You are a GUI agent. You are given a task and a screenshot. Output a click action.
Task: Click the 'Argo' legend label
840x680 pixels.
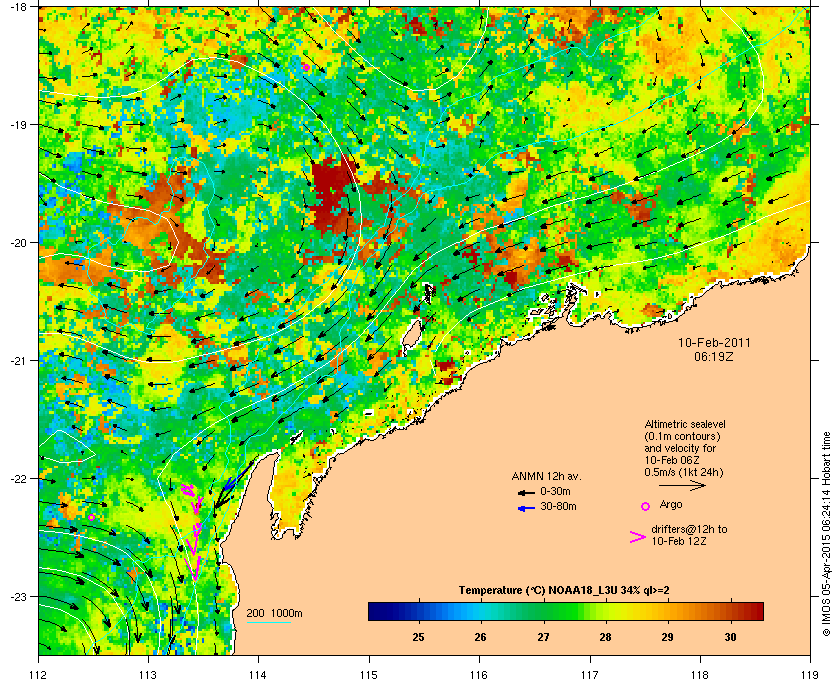(671, 504)
